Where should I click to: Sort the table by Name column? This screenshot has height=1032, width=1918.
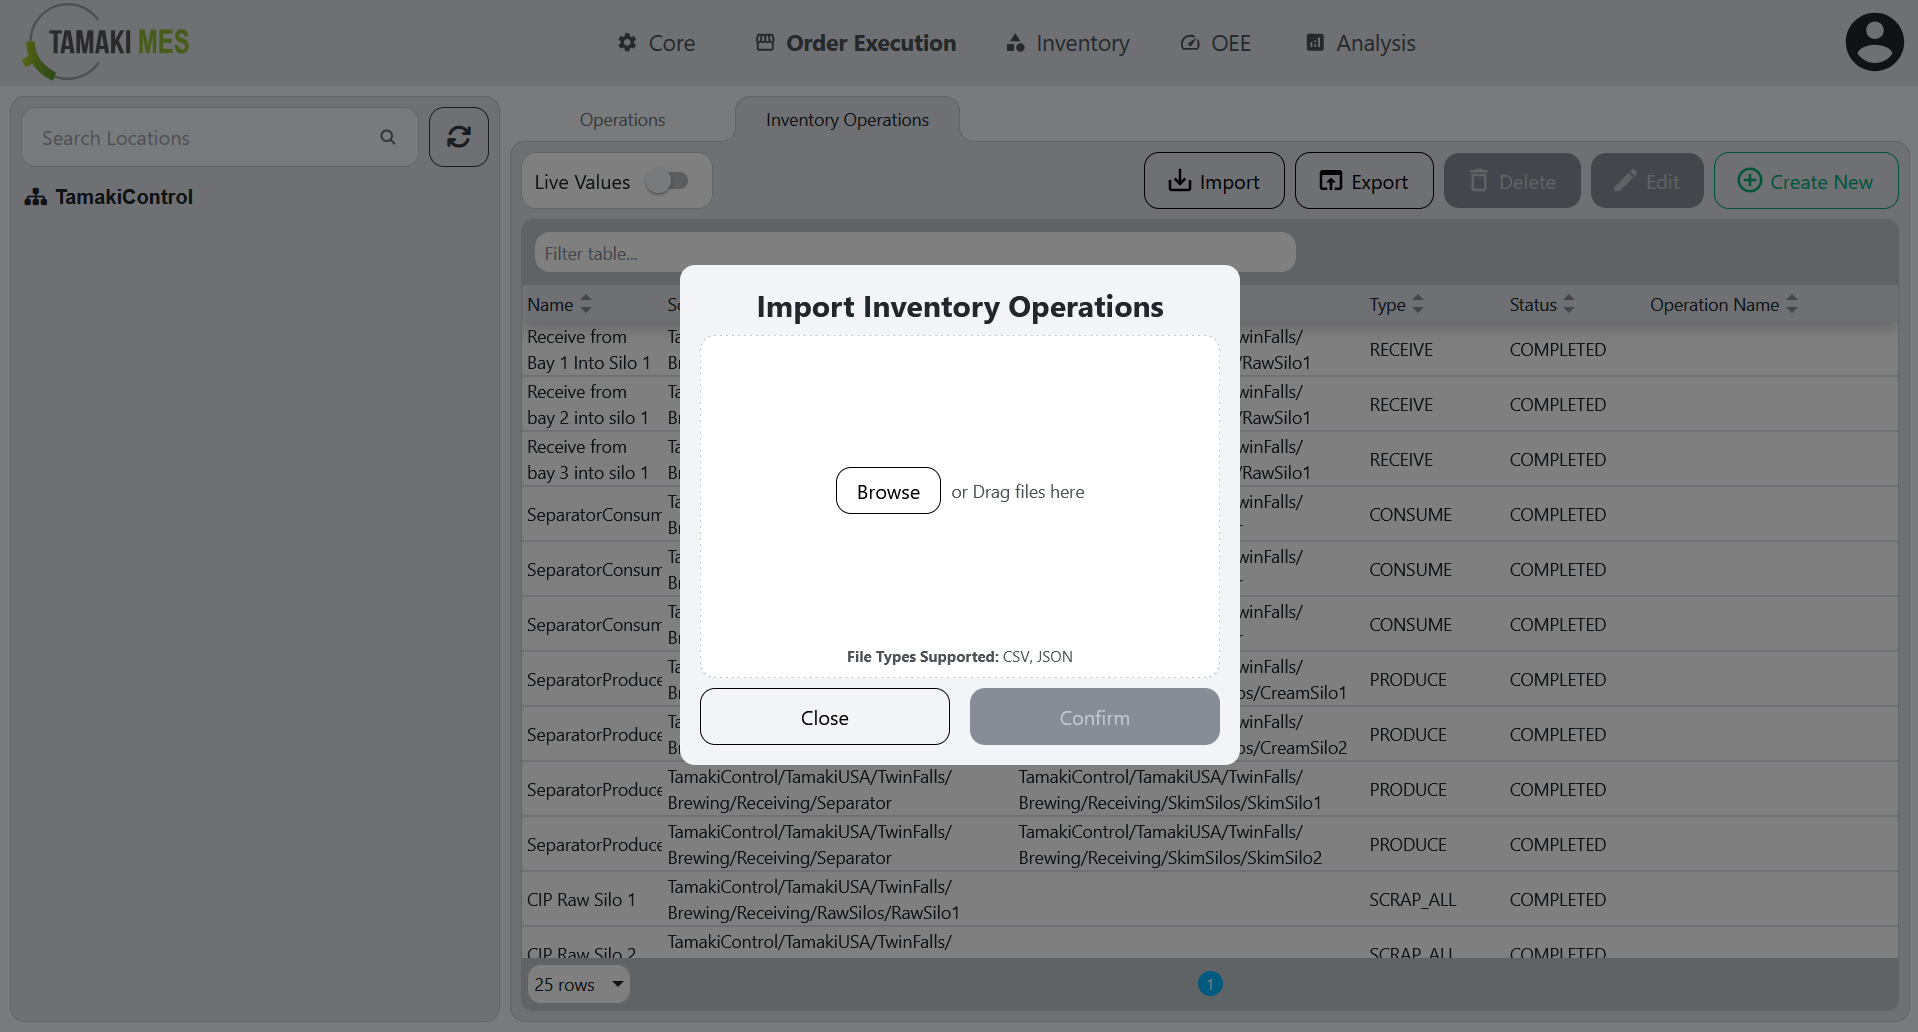587,304
